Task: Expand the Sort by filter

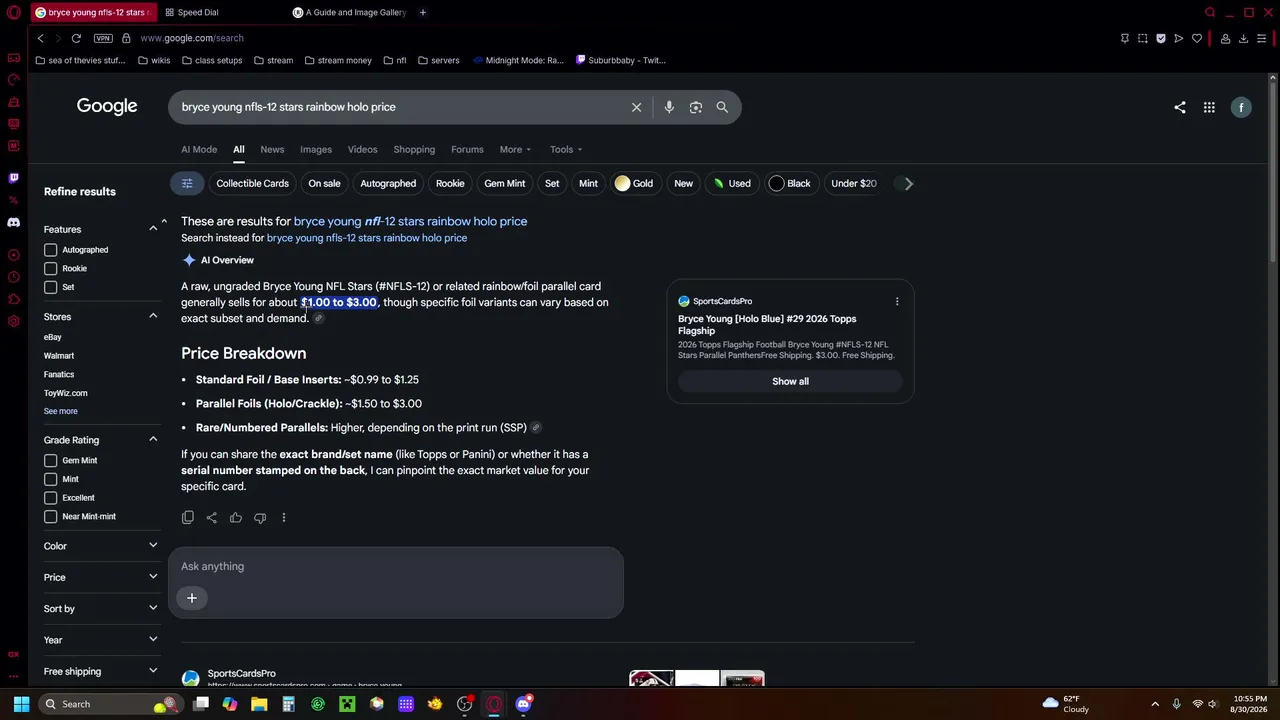Action: click(x=153, y=608)
